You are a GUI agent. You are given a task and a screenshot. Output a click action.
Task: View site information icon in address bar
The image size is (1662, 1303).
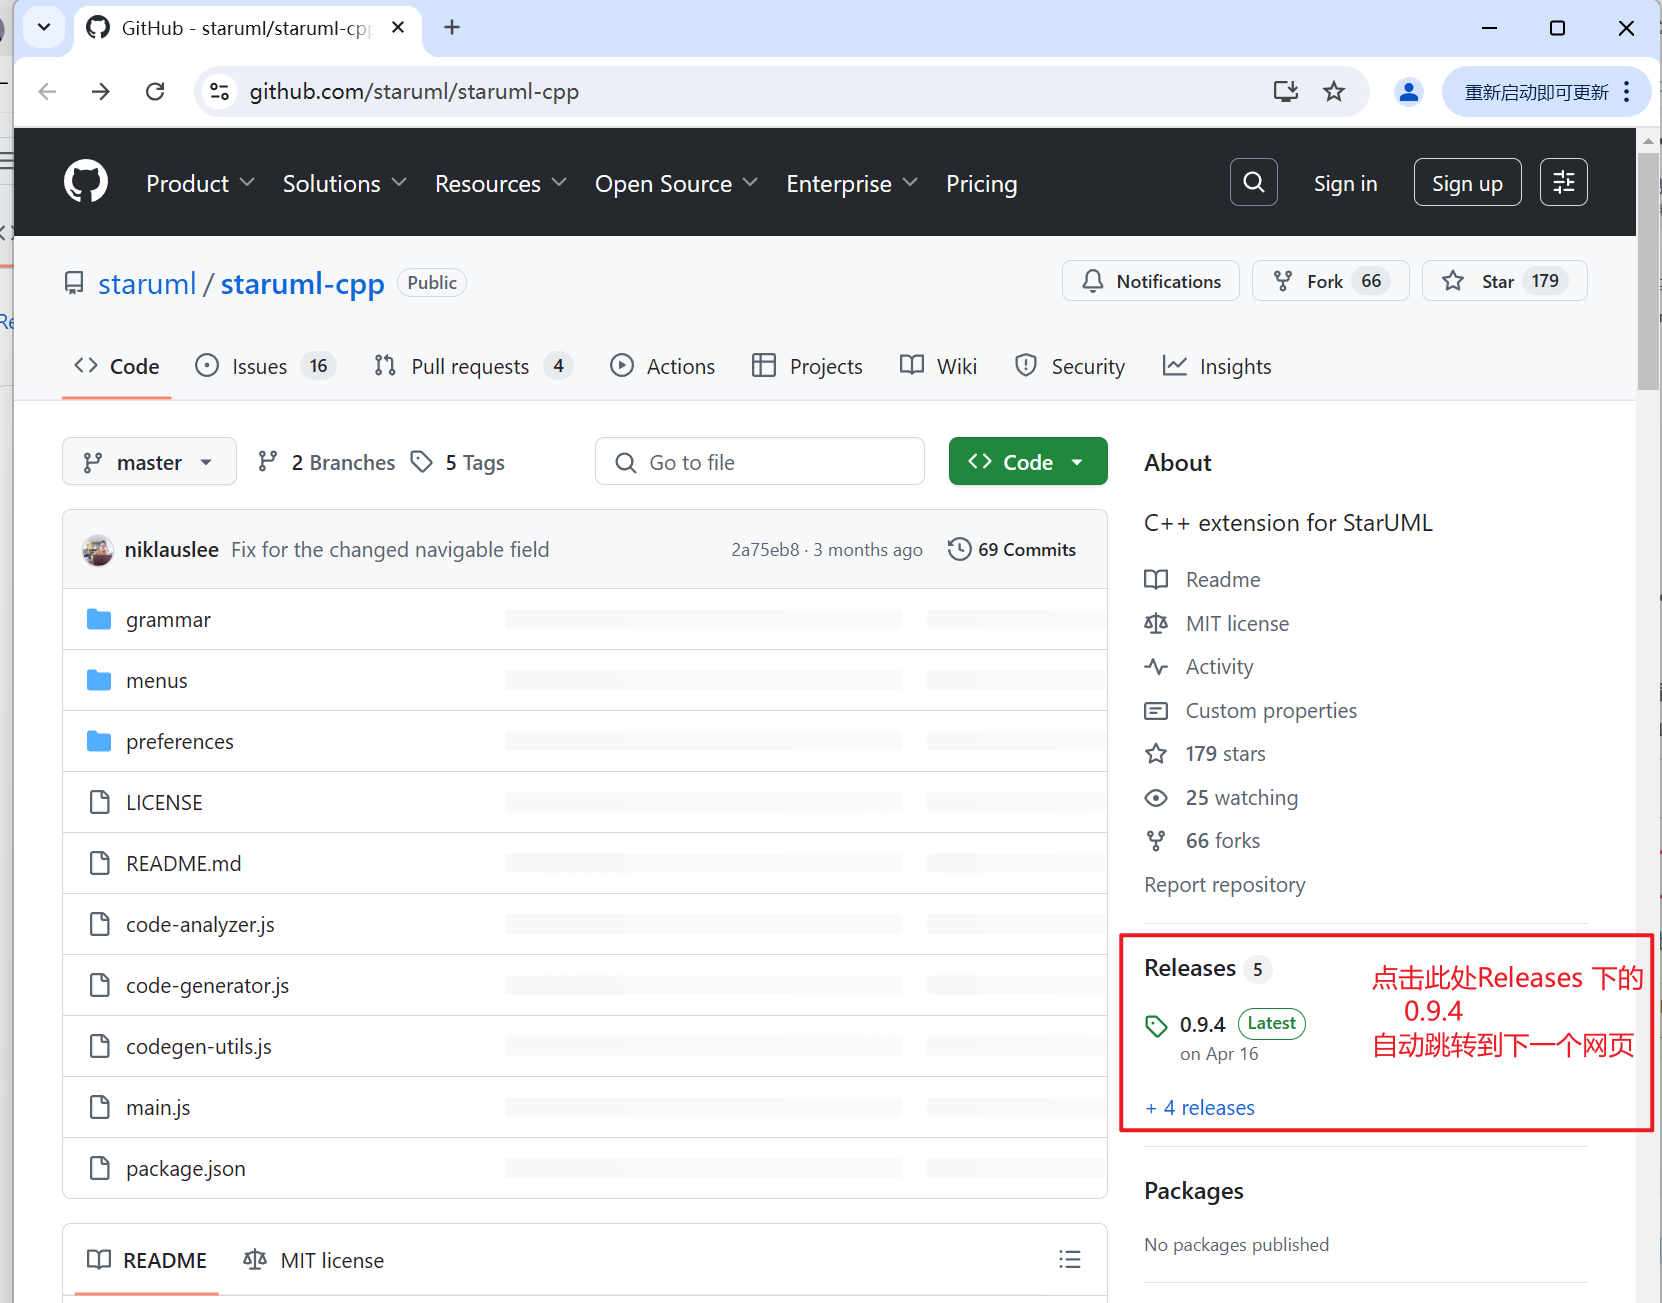point(219,92)
